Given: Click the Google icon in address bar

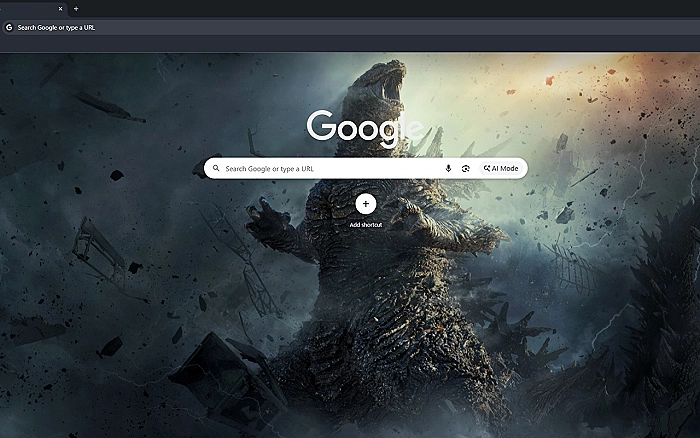Looking at the screenshot, I should (x=9, y=27).
